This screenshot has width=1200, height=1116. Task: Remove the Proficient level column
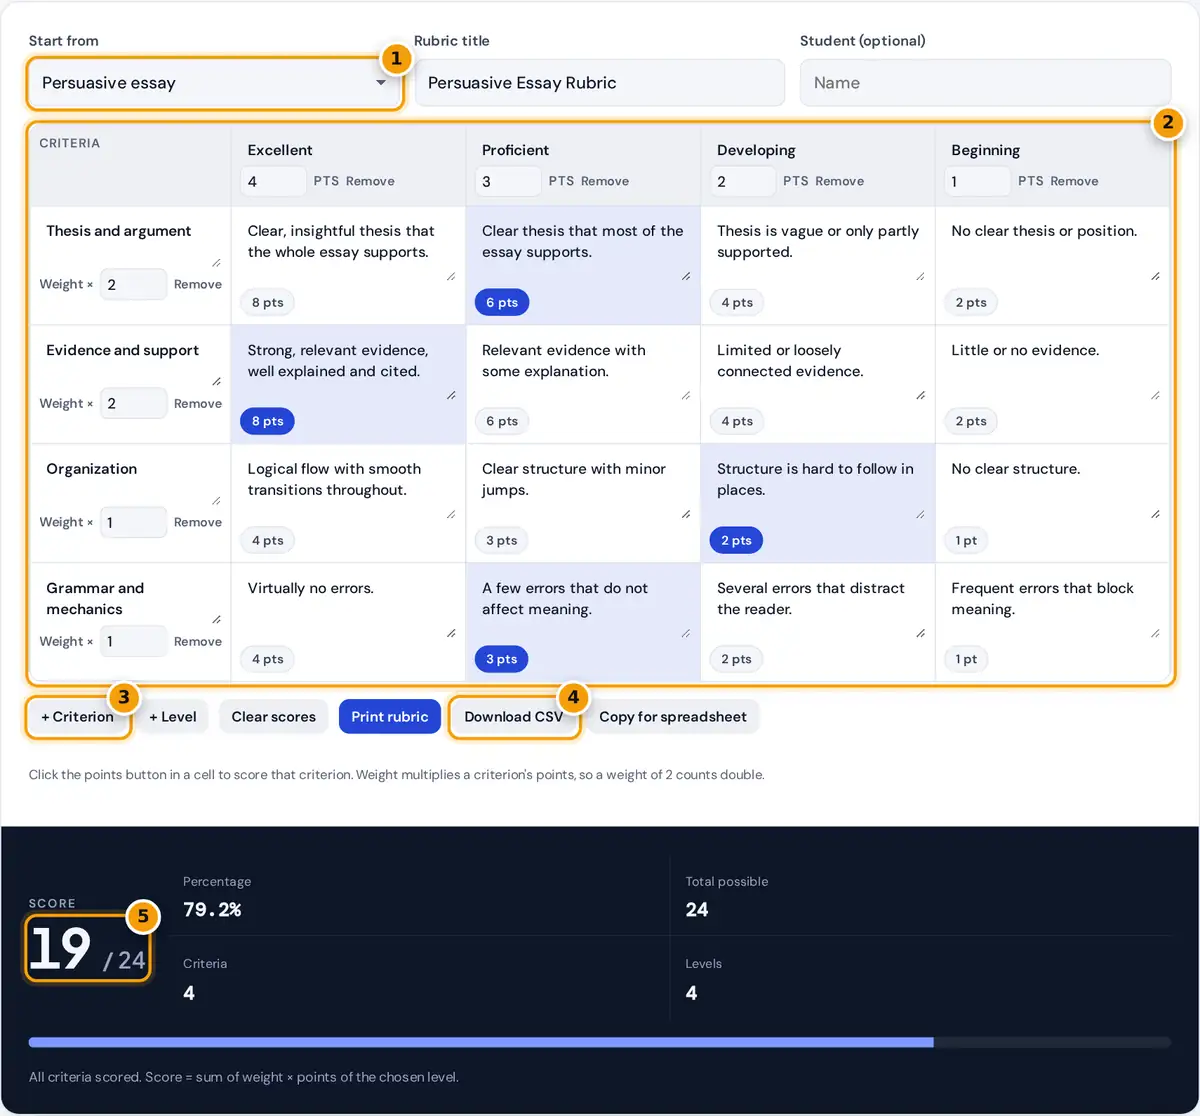coord(605,181)
